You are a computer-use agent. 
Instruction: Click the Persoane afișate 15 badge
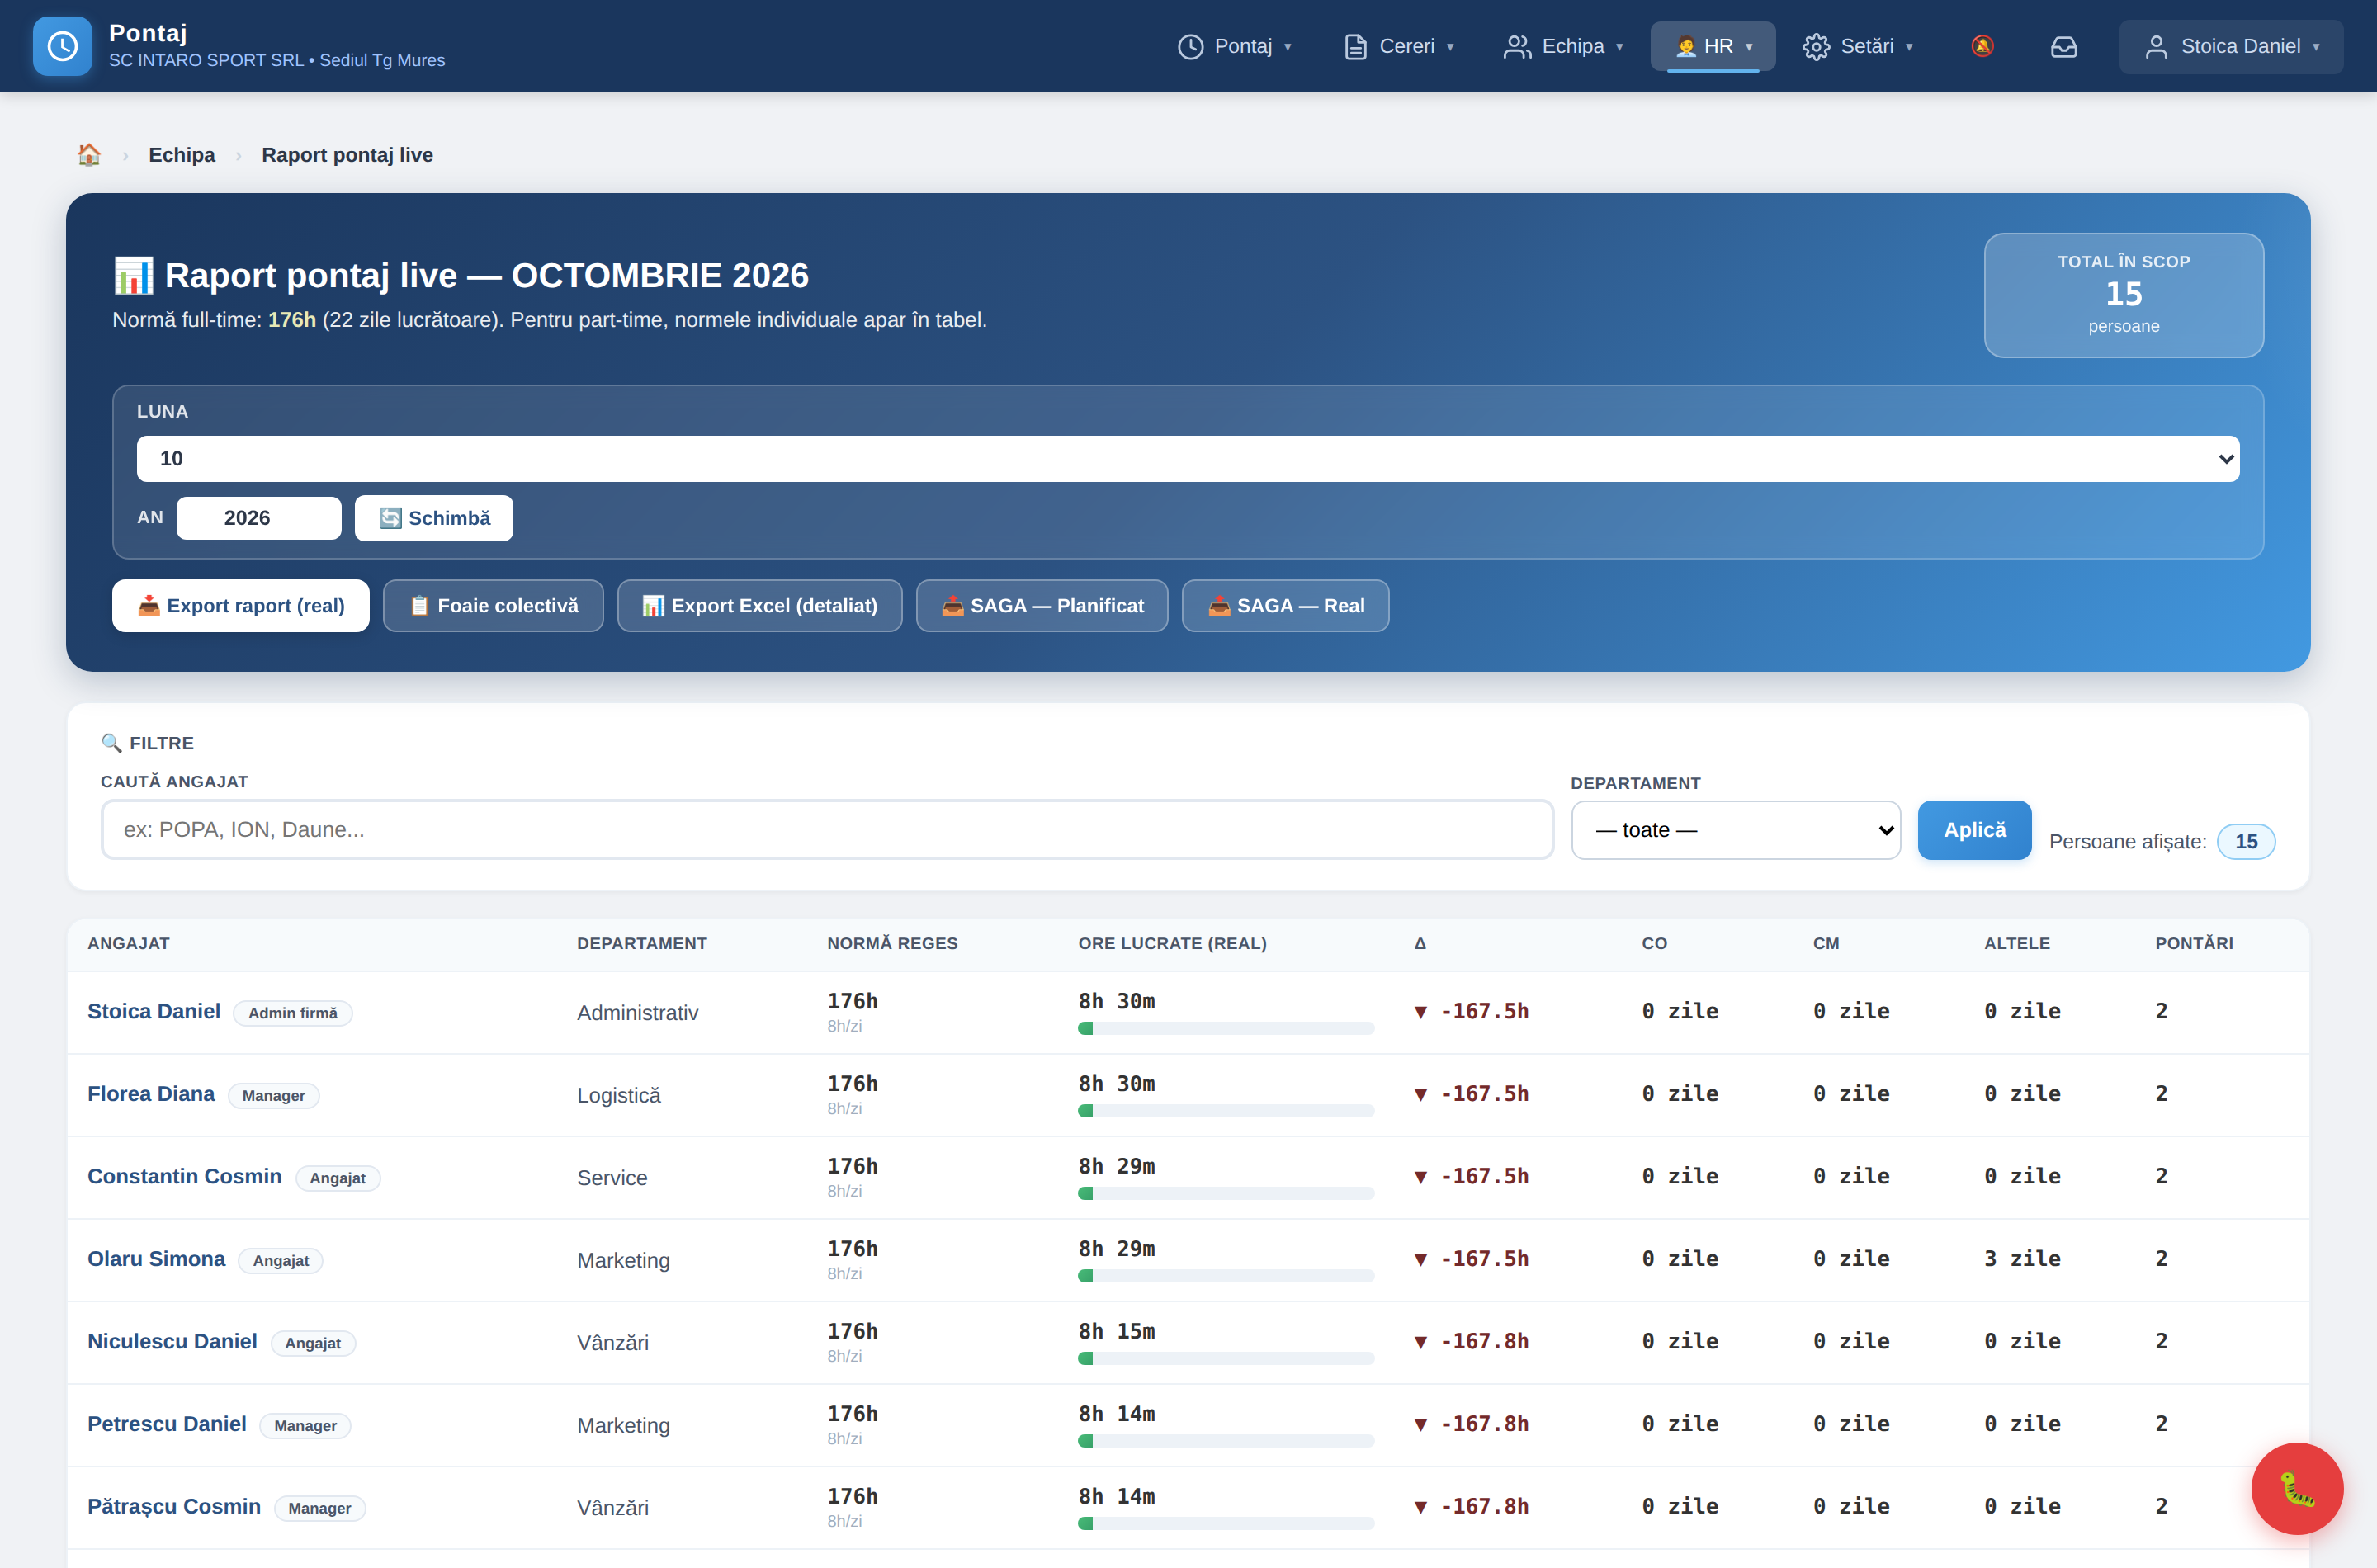[x=2246, y=842]
